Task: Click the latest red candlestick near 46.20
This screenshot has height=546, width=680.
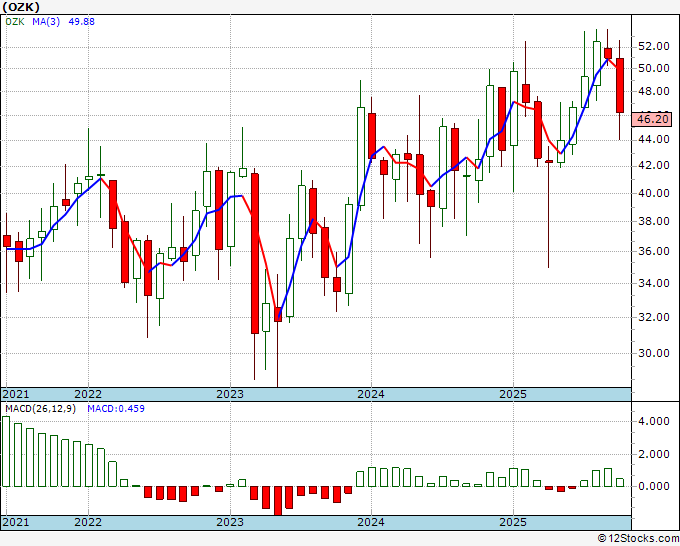Action: (x=620, y=85)
